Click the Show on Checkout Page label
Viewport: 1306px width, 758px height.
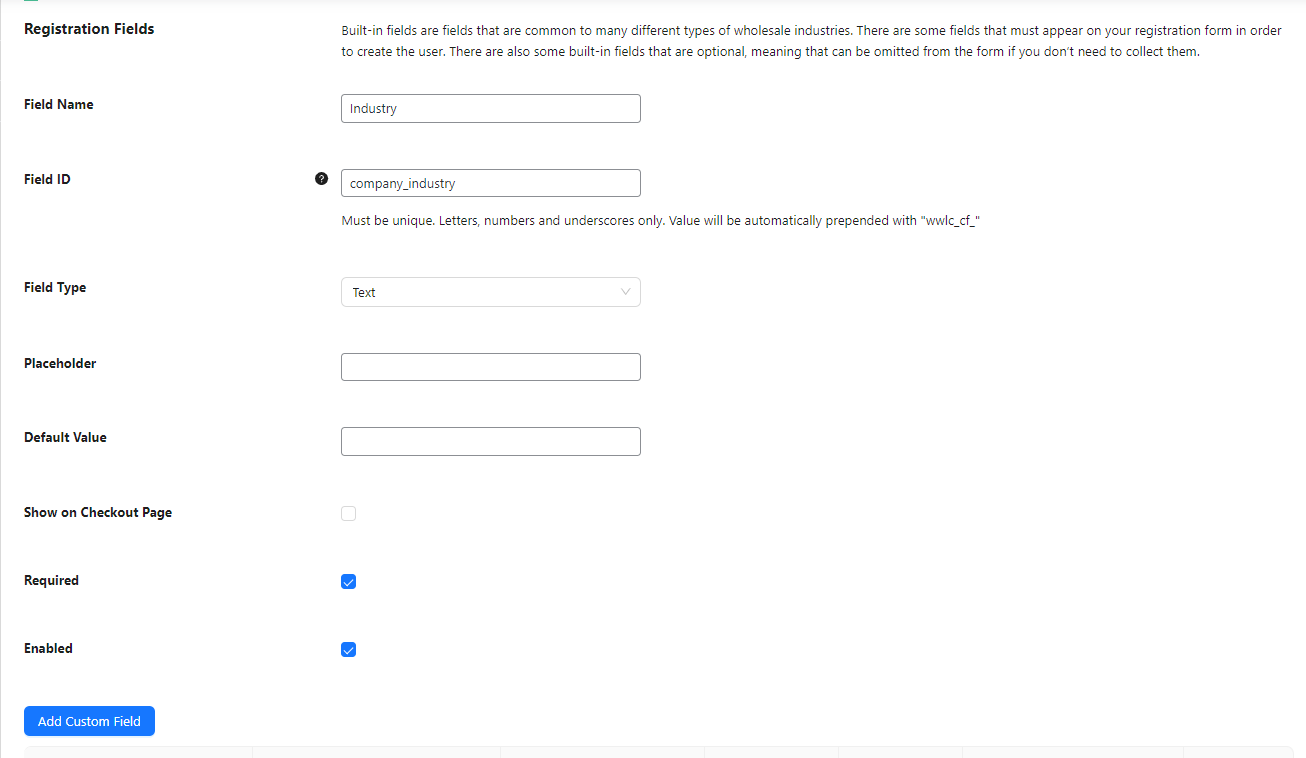[x=97, y=512]
